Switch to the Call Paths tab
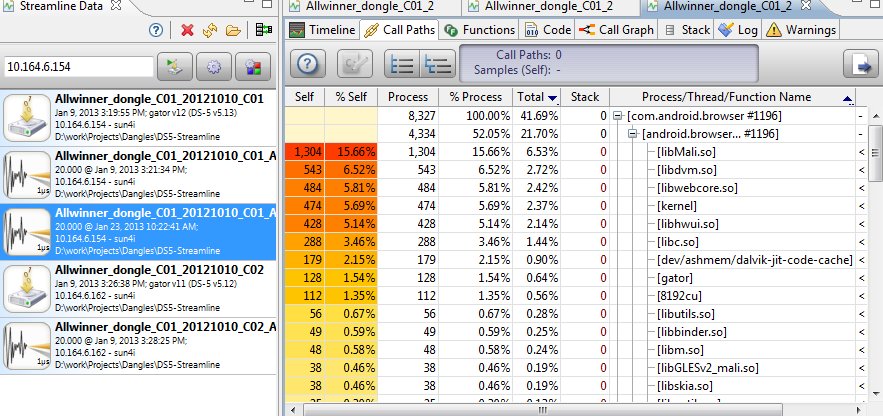Viewport: 883px width, 416px height. pos(399,30)
